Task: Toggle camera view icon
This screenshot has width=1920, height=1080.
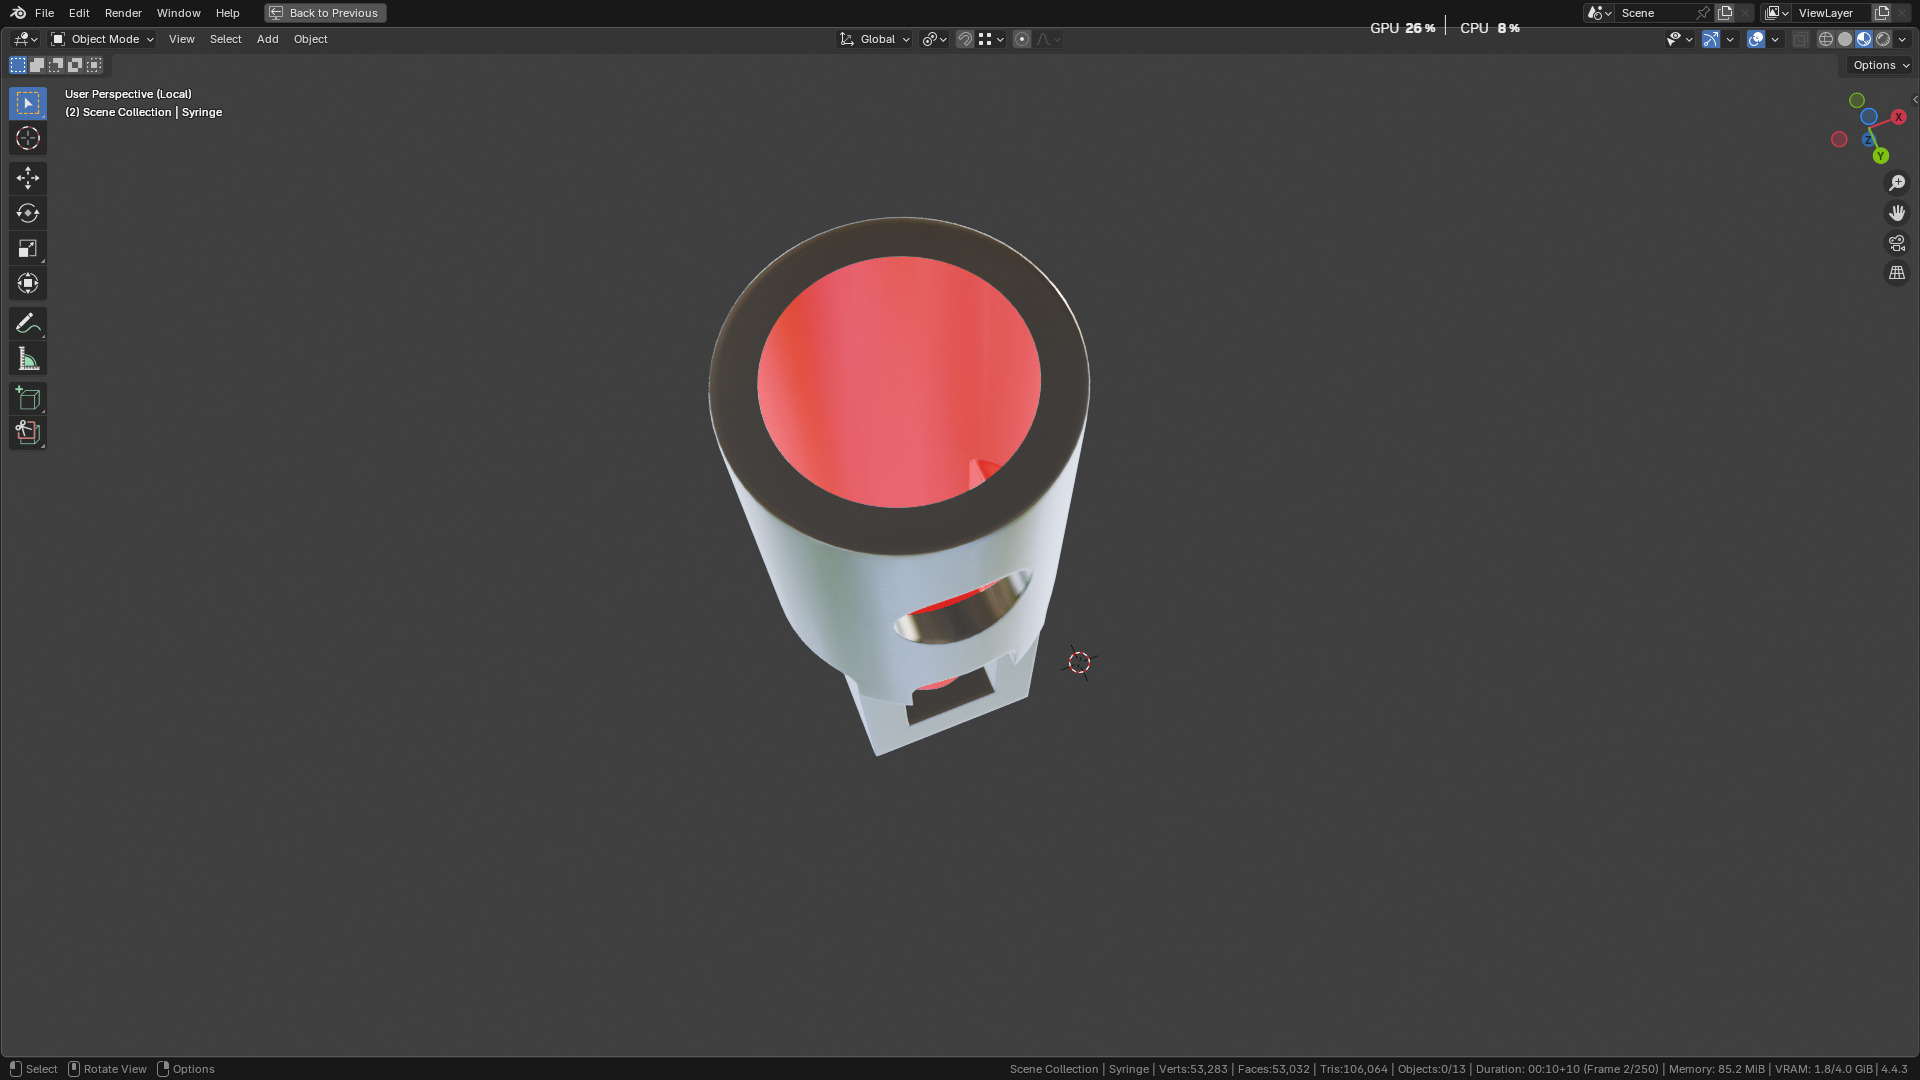Action: [1896, 243]
